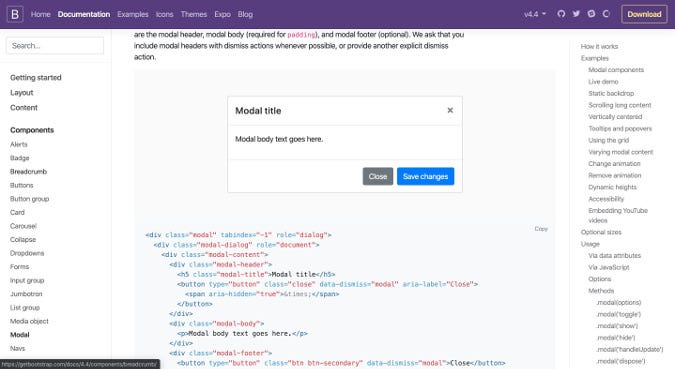The image size is (675, 369).
Task: Jump to Modal components section
Action: point(616,70)
